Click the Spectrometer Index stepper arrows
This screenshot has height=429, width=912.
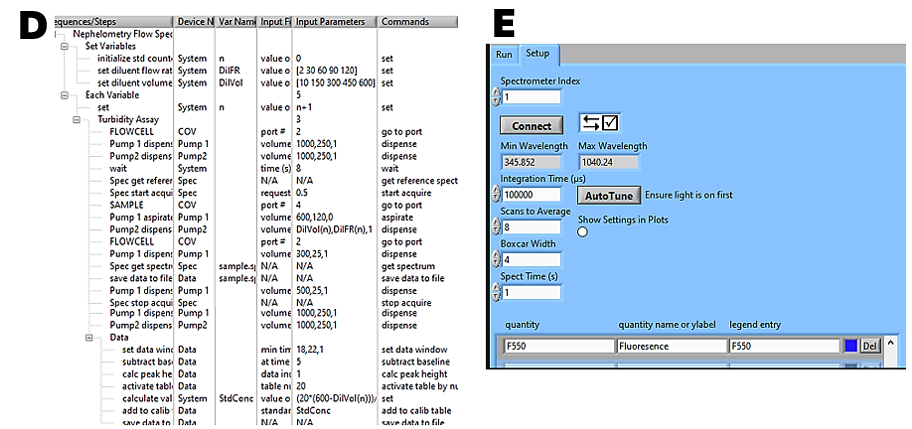click(496, 97)
